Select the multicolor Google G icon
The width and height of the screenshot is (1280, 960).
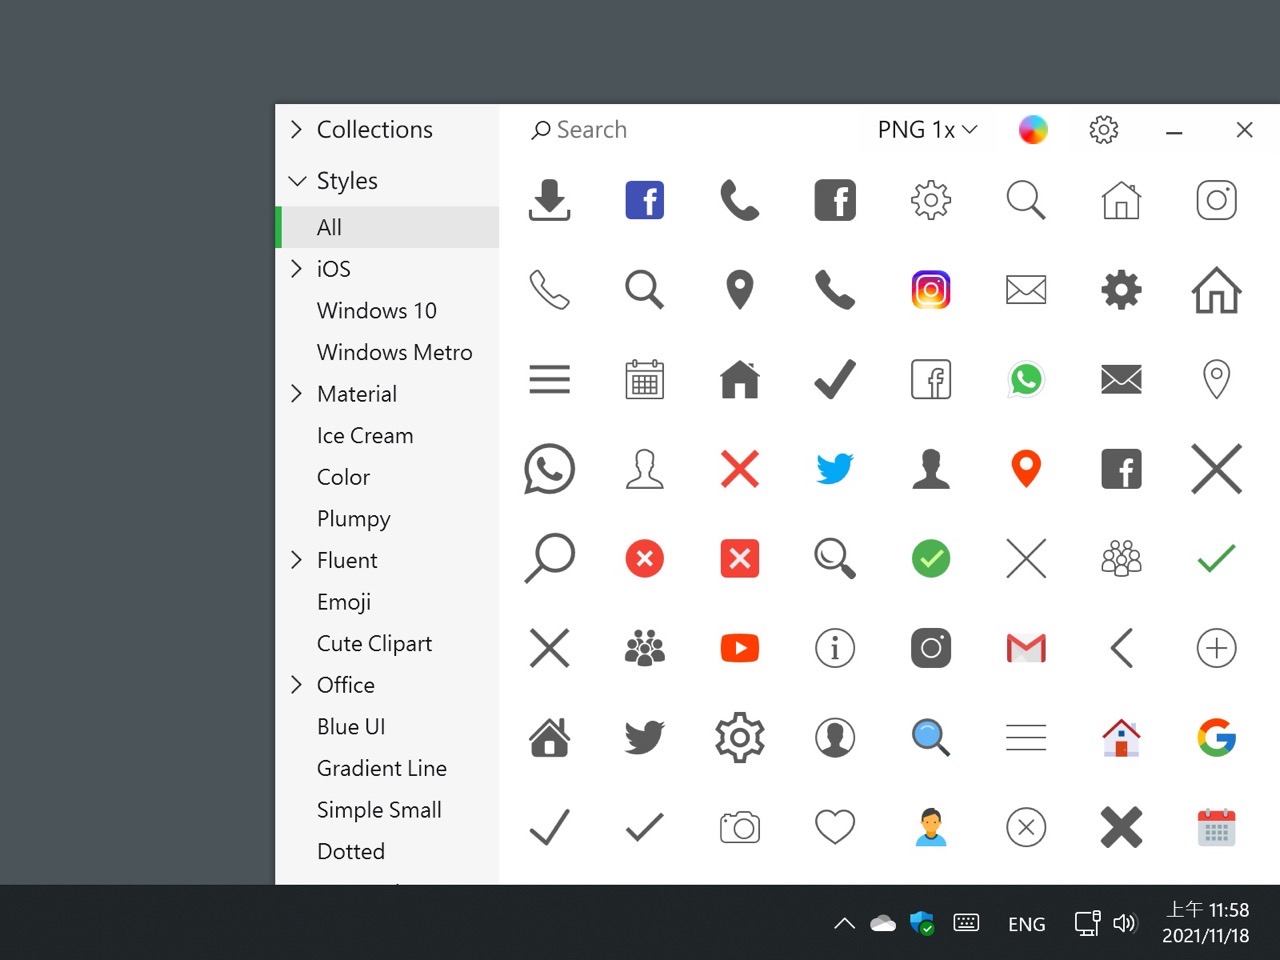[1217, 737]
